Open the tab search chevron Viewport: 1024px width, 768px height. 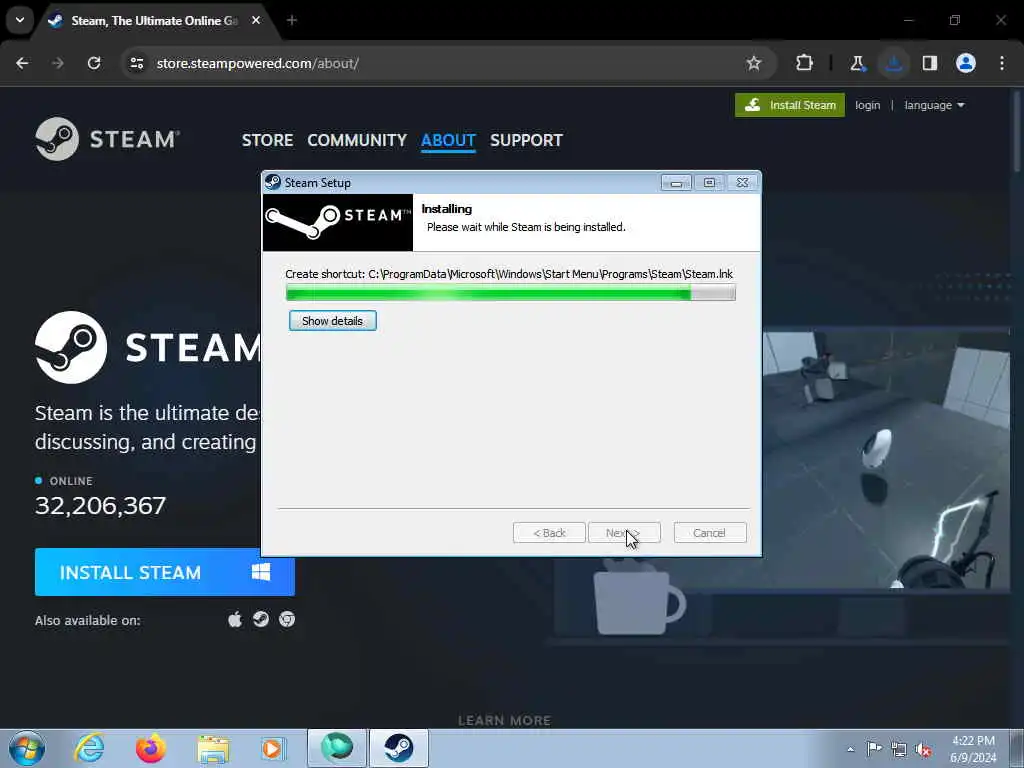[x=20, y=20]
